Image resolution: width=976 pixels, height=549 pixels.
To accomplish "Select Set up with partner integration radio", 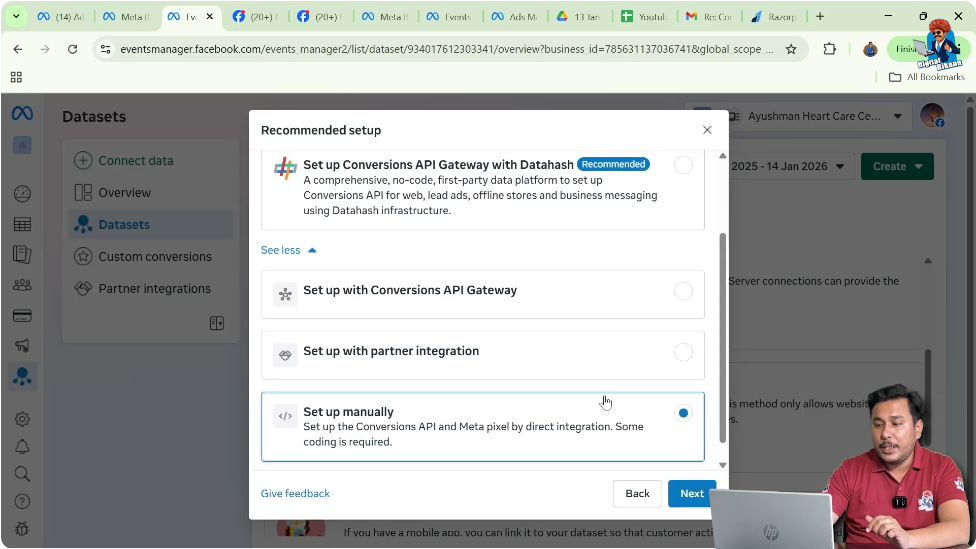I will point(683,352).
